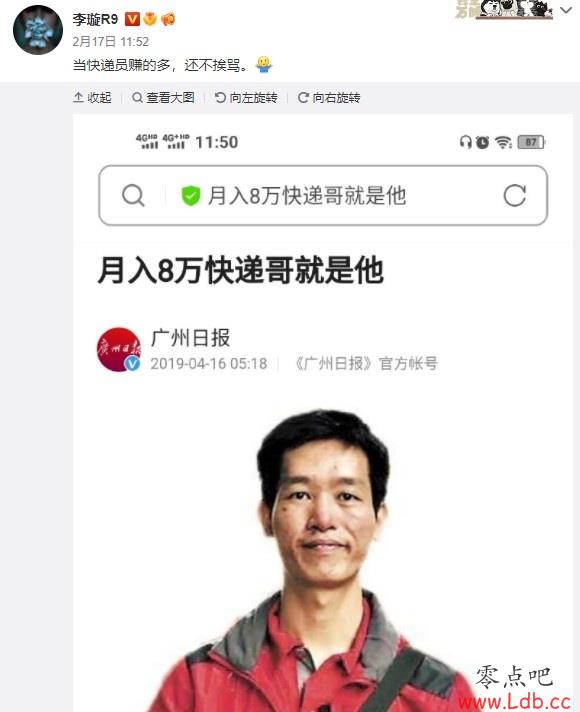Click the reload icon in the address bar
This screenshot has height=712, width=580.
point(515,195)
